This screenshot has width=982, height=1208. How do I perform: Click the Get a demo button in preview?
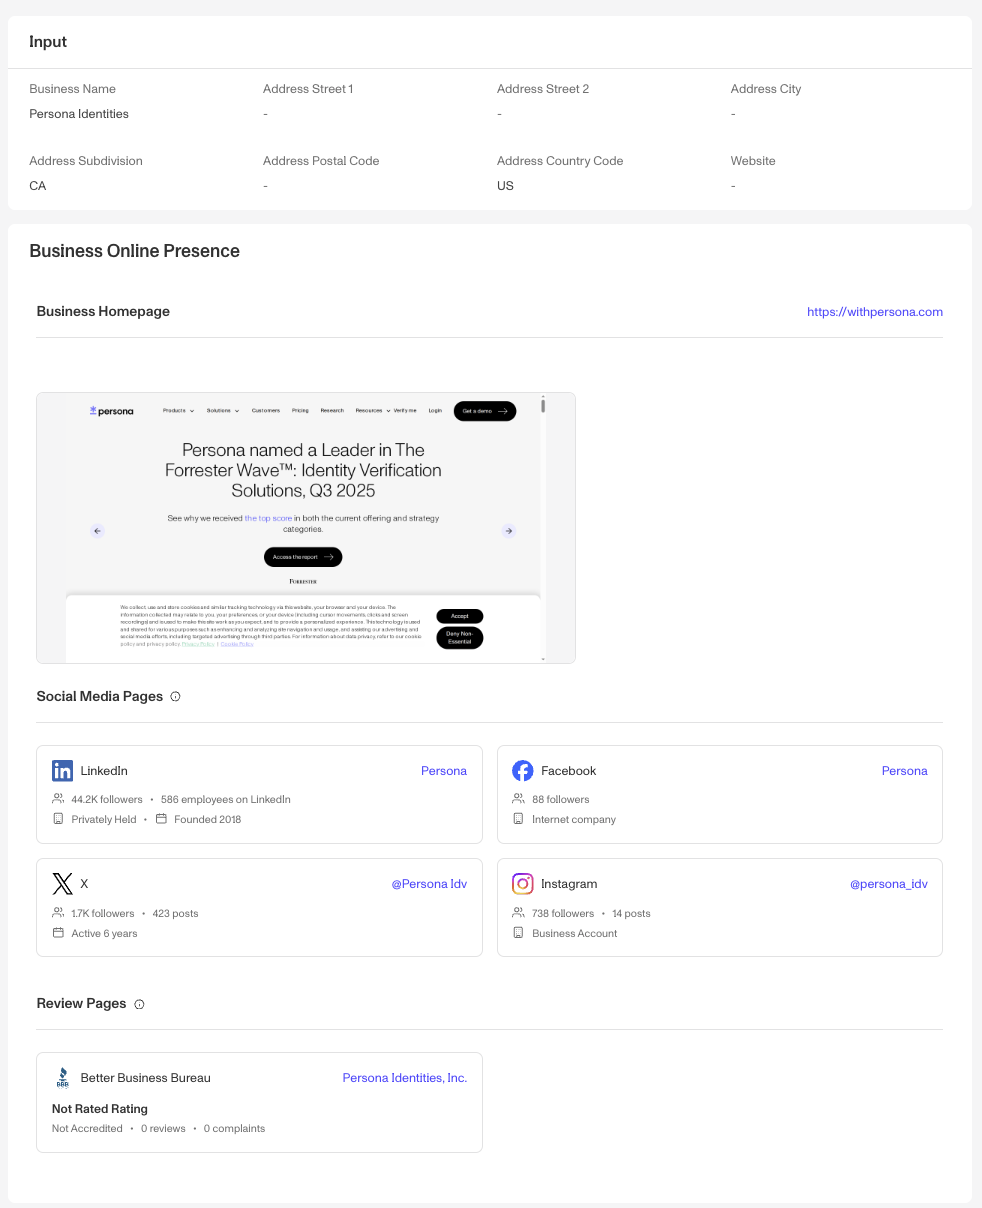pos(485,411)
